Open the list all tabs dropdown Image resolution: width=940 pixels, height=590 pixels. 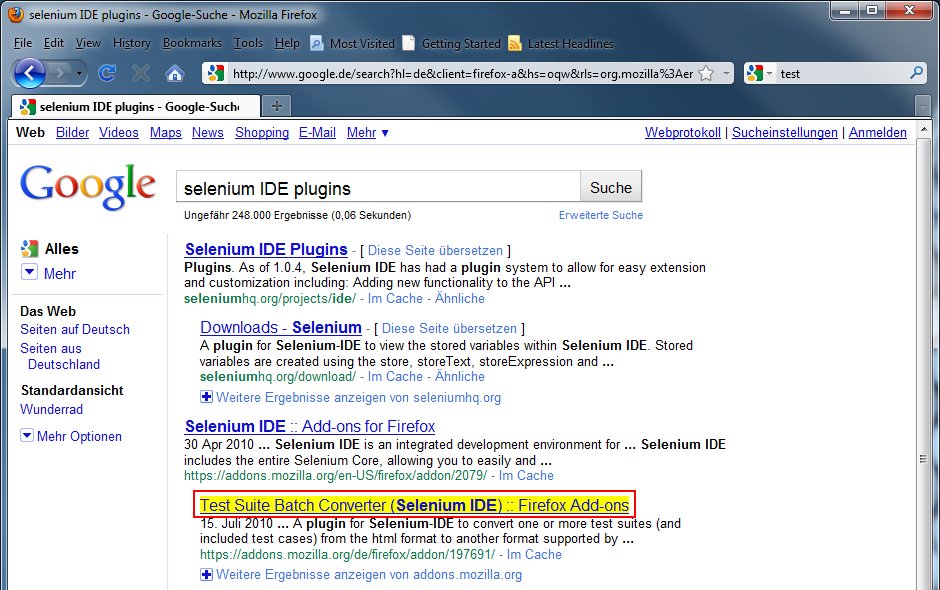click(923, 106)
